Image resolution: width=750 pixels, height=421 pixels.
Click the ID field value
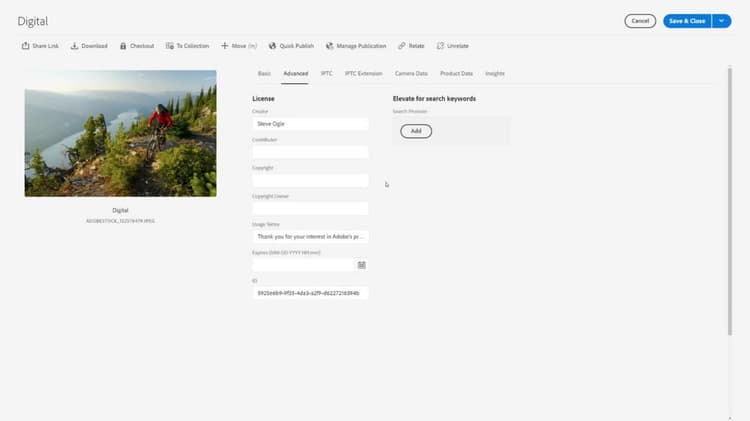[310, 293]
